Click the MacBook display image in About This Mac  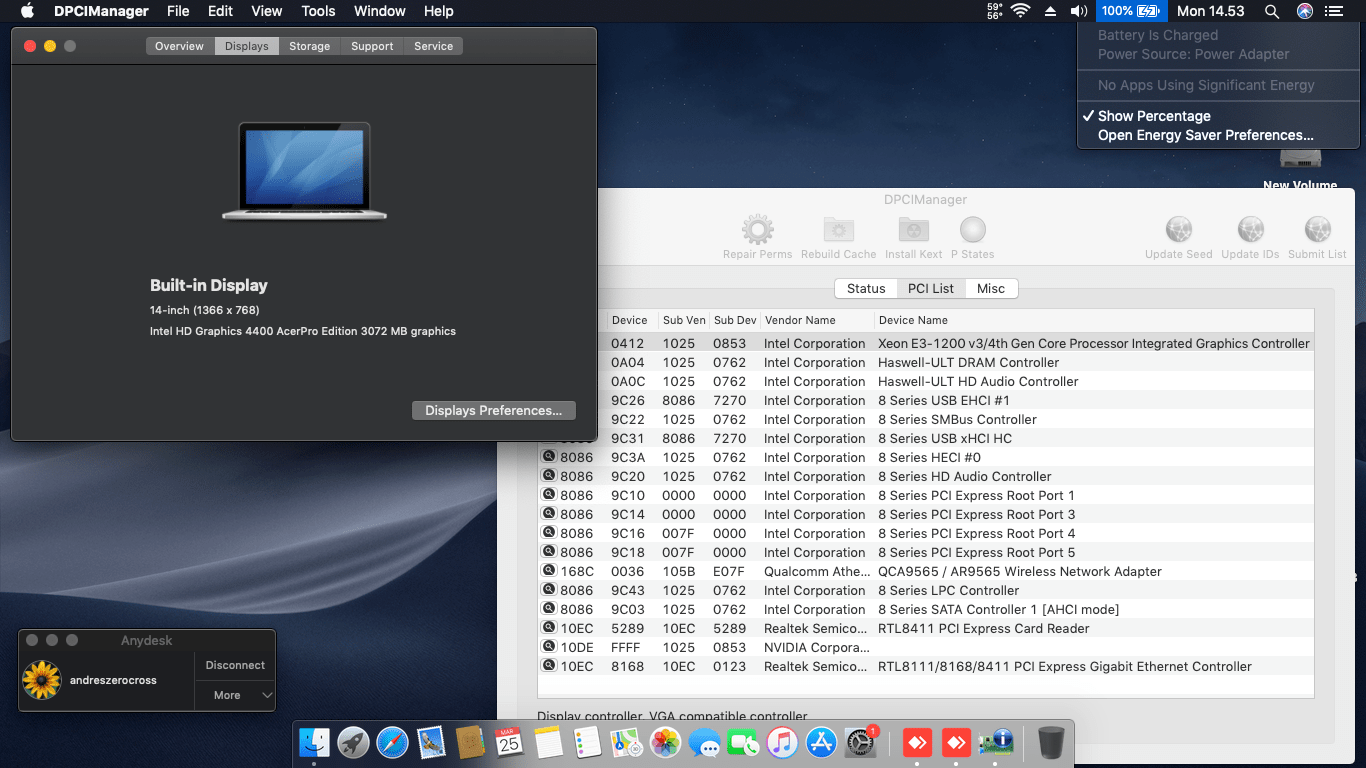pyautogui.click(x=304, y=170)
